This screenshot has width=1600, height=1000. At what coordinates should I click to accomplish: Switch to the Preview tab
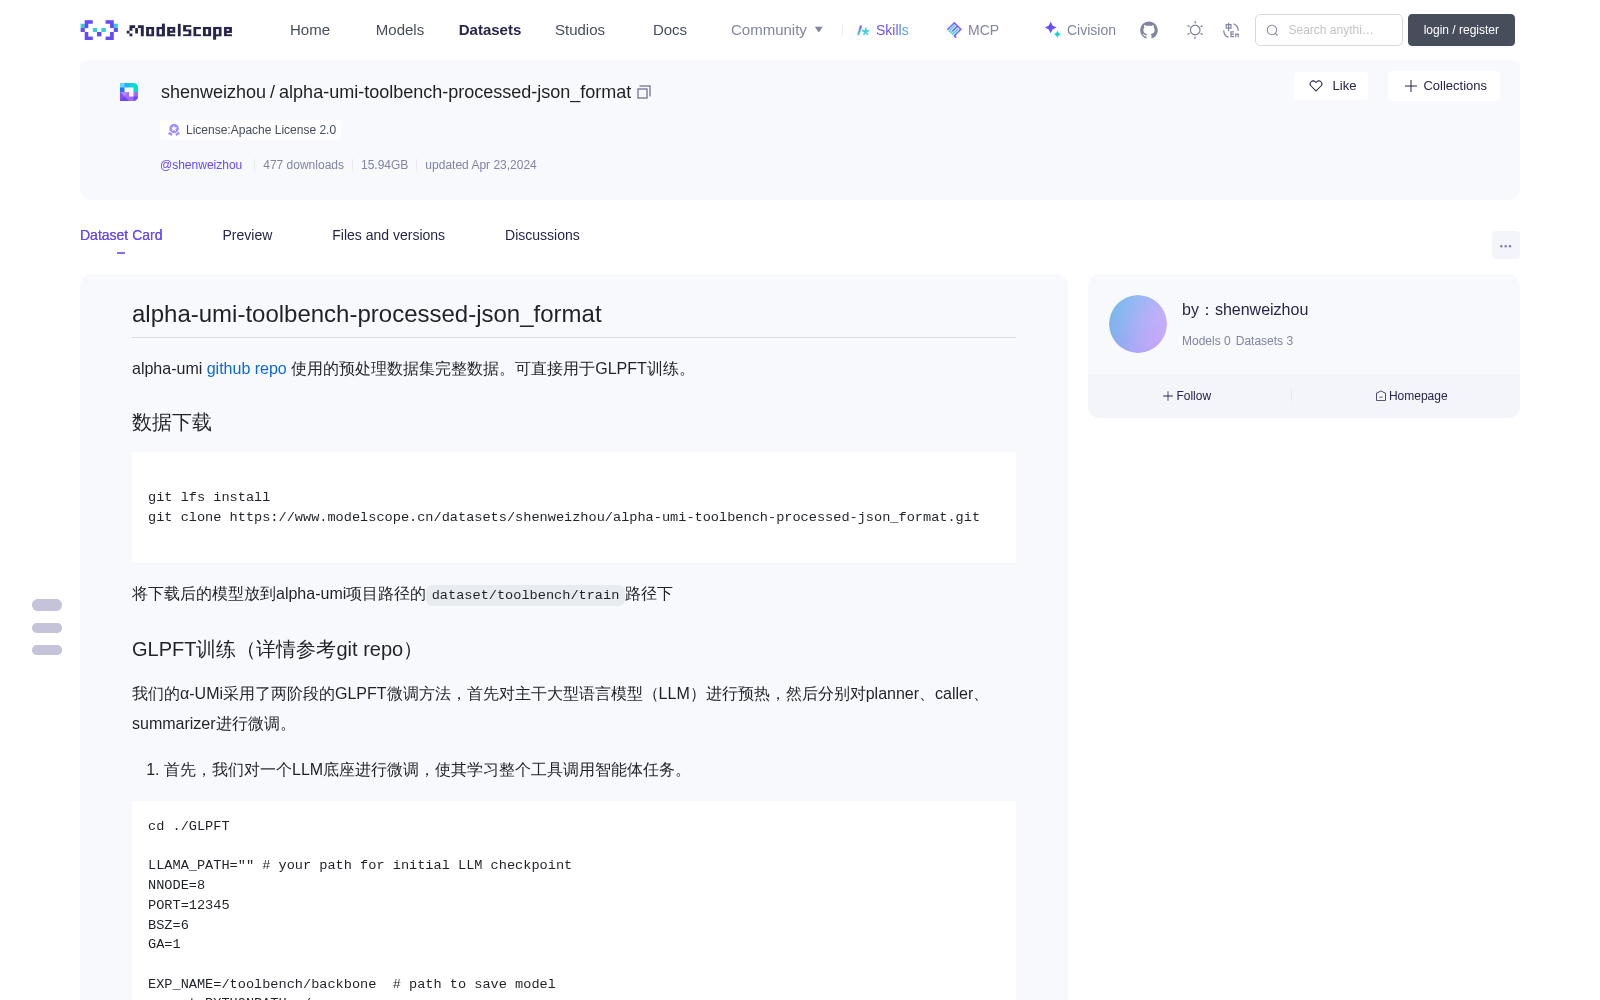click(247, 235)
